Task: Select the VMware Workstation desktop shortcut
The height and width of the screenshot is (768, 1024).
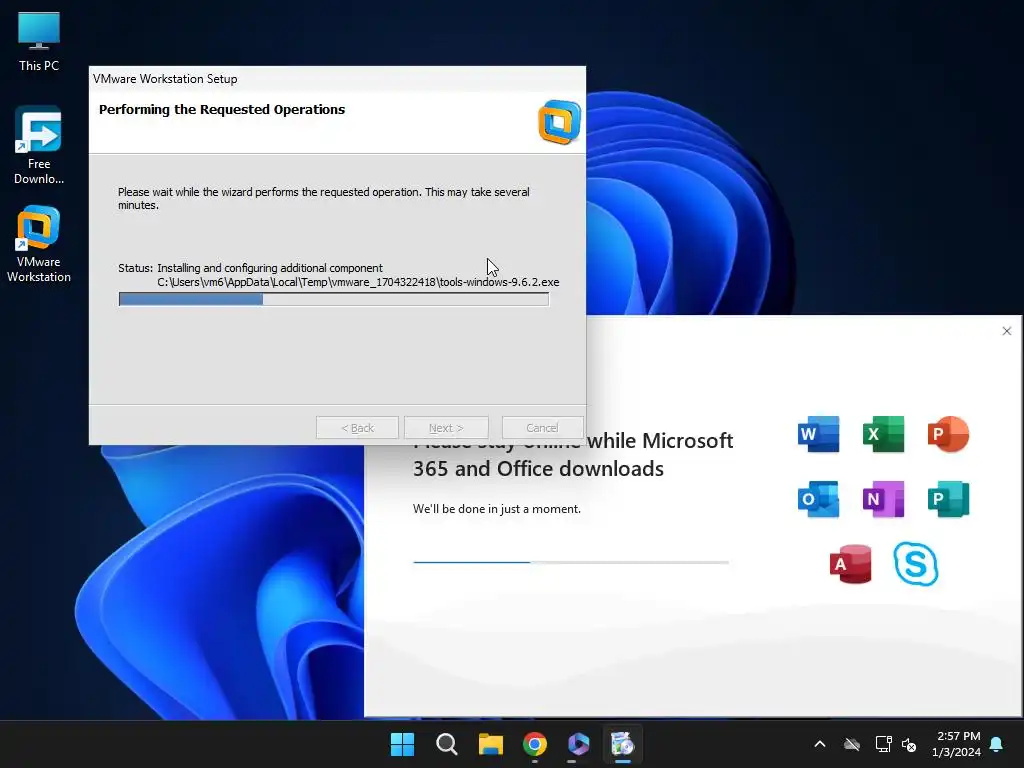Action: pyautogui.click(x=39, y=244)
